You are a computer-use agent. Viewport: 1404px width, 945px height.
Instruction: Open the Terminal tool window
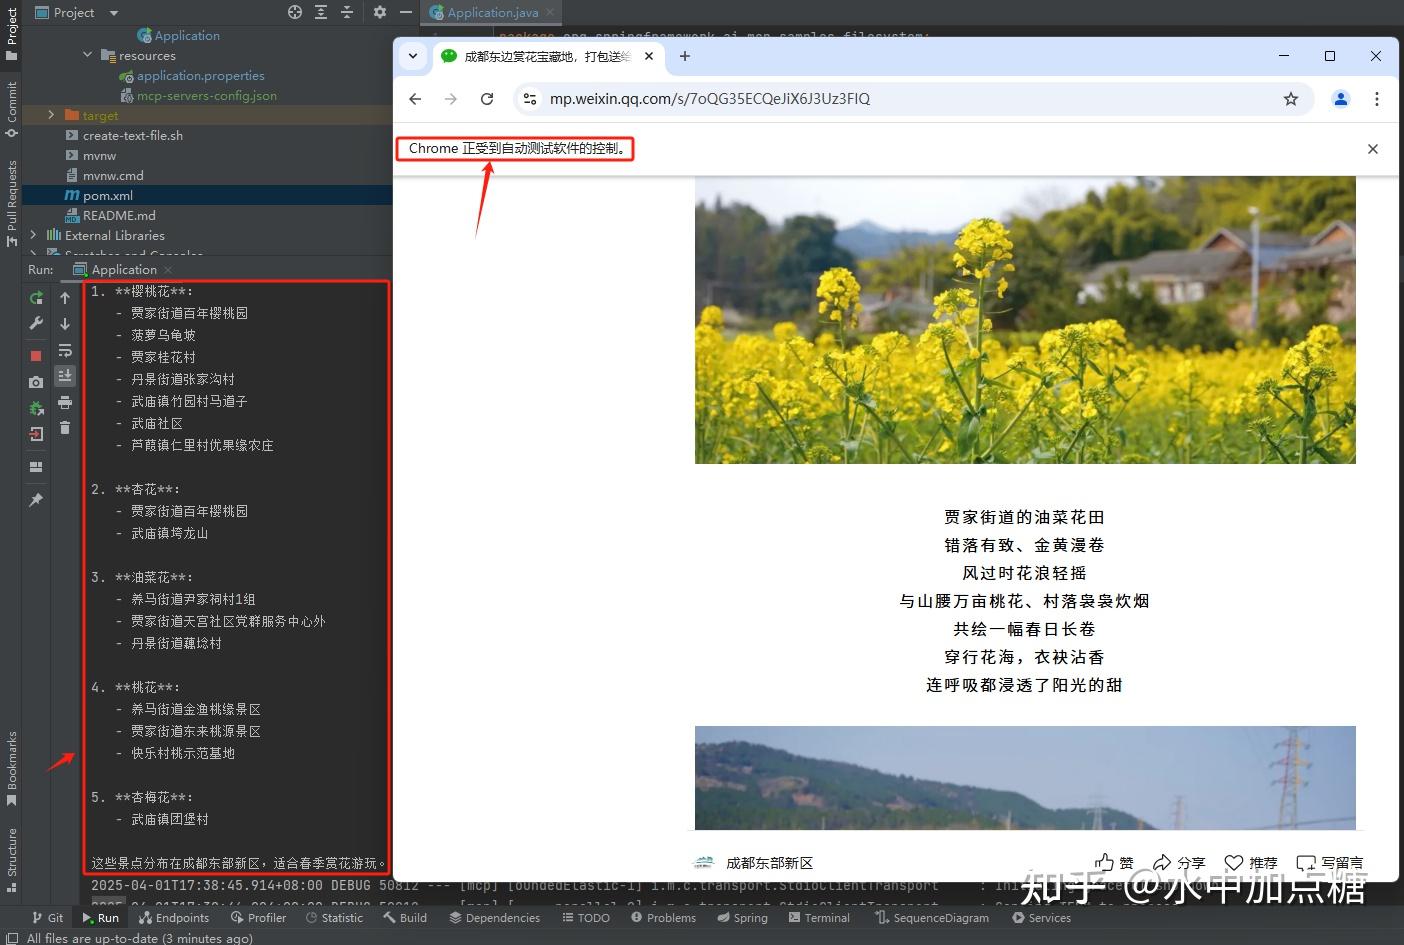819,917
